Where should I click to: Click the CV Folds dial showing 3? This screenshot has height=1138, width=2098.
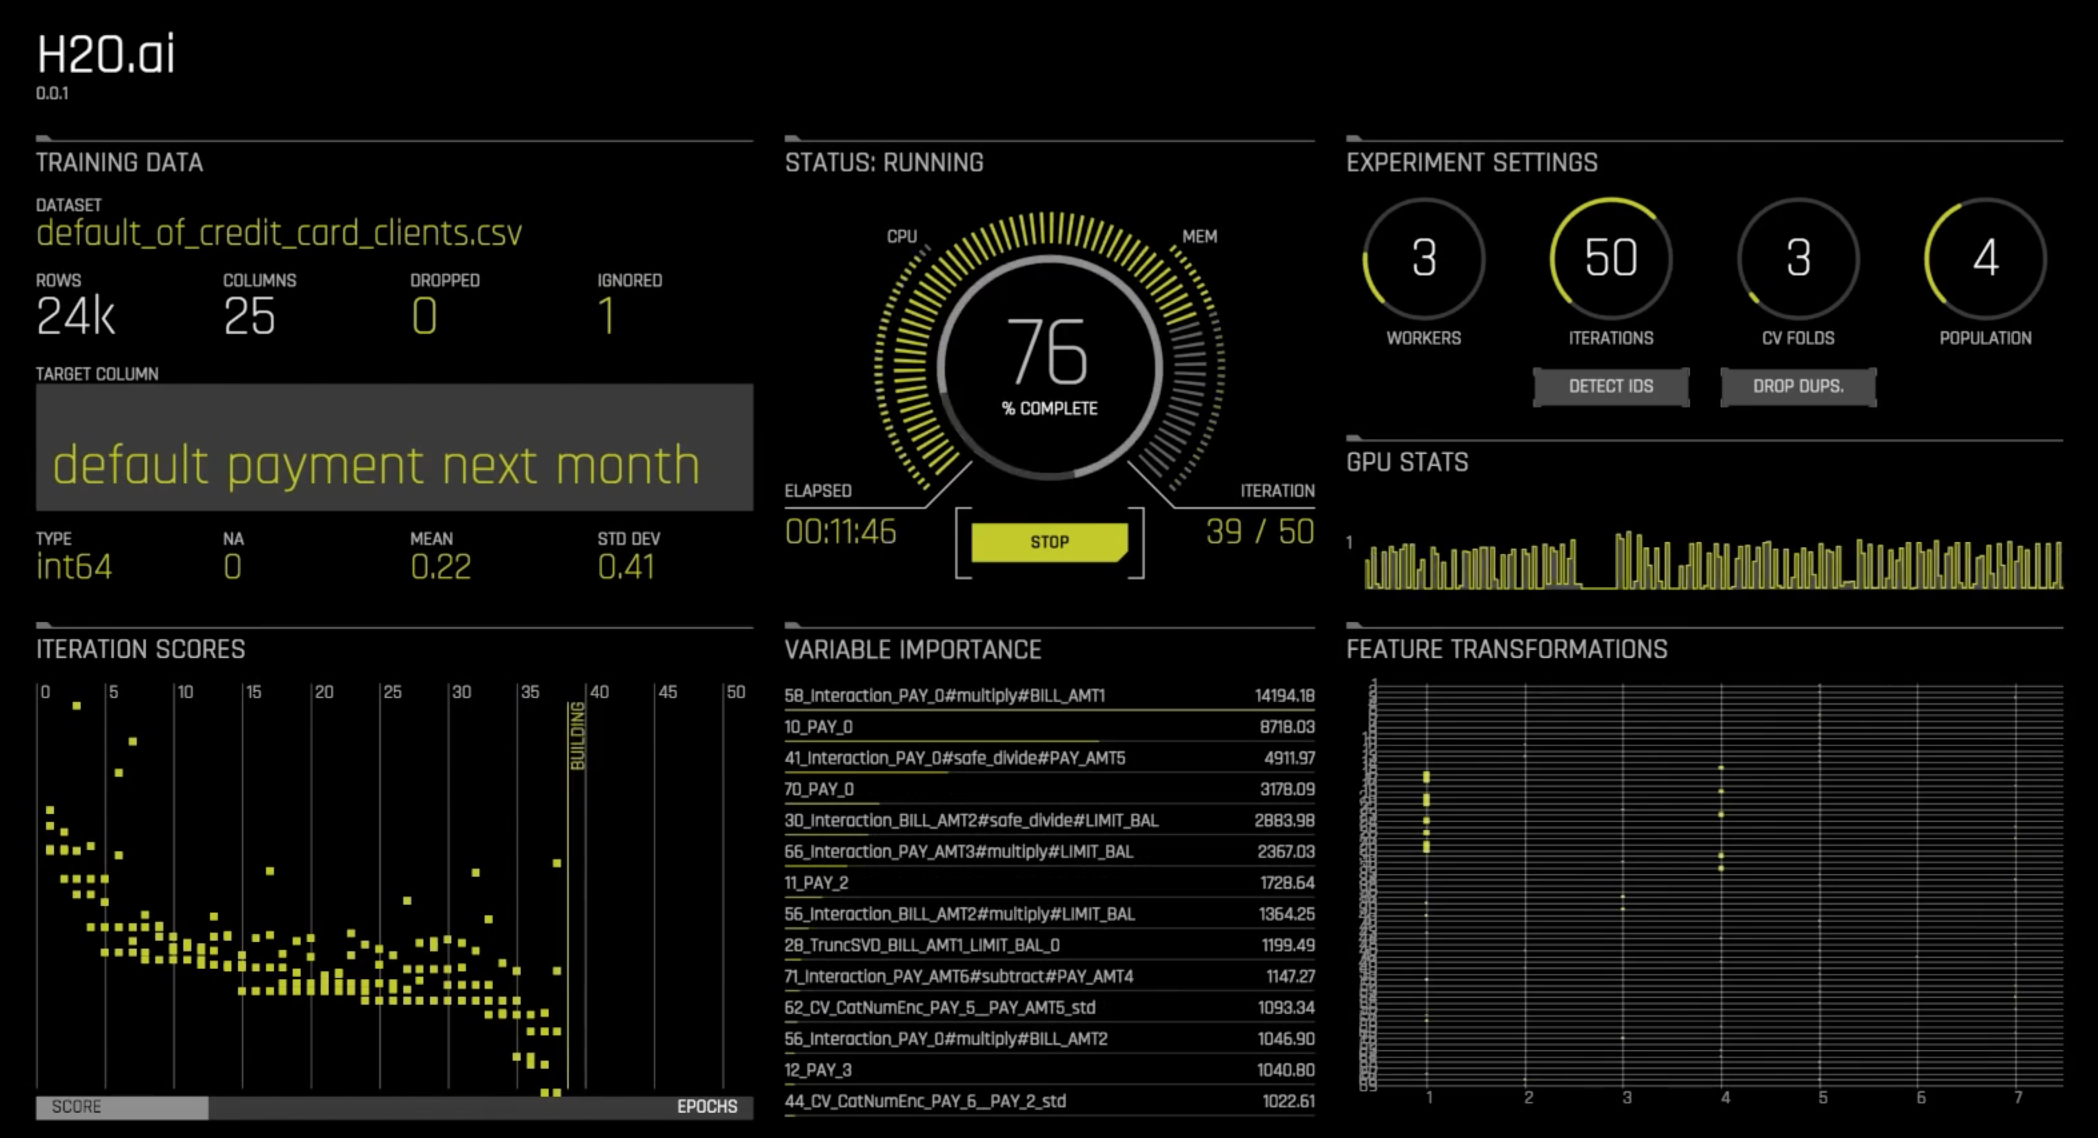pyautogui.click(x=1798, y=258)
